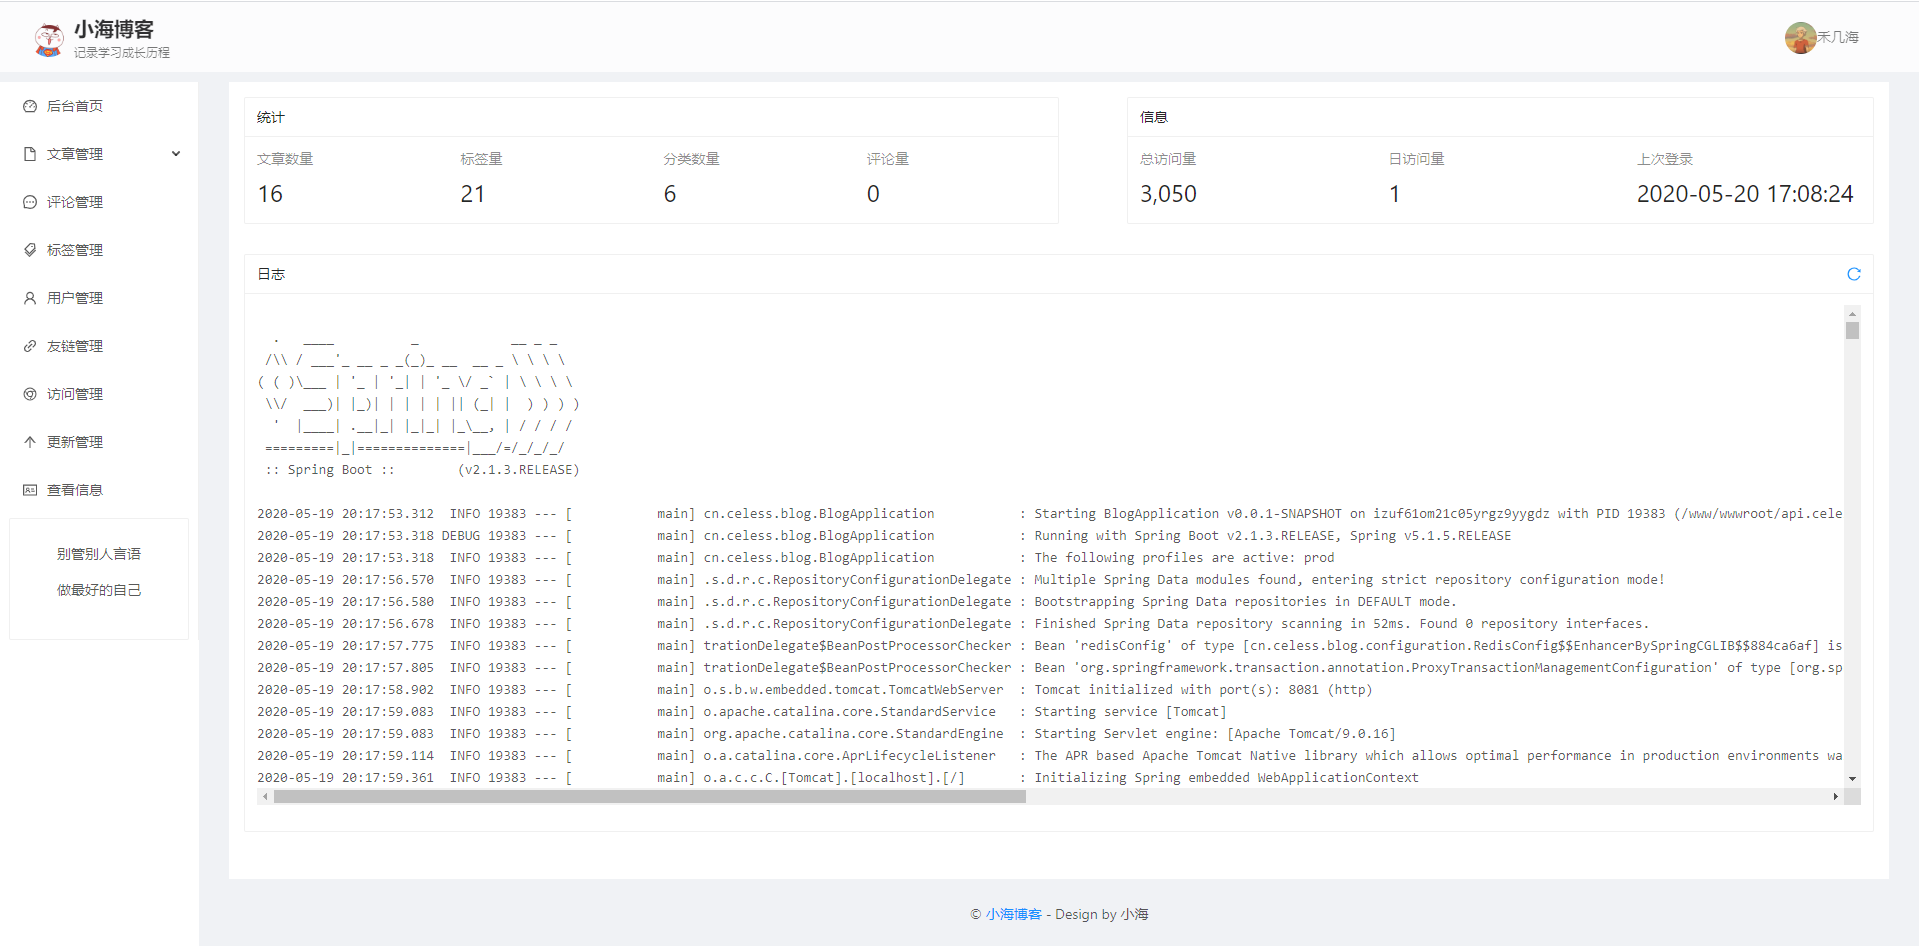This screenshot has width=1919, height=946.
Task: Click the link icon beside 友链管理
Action: click(30, 346)
